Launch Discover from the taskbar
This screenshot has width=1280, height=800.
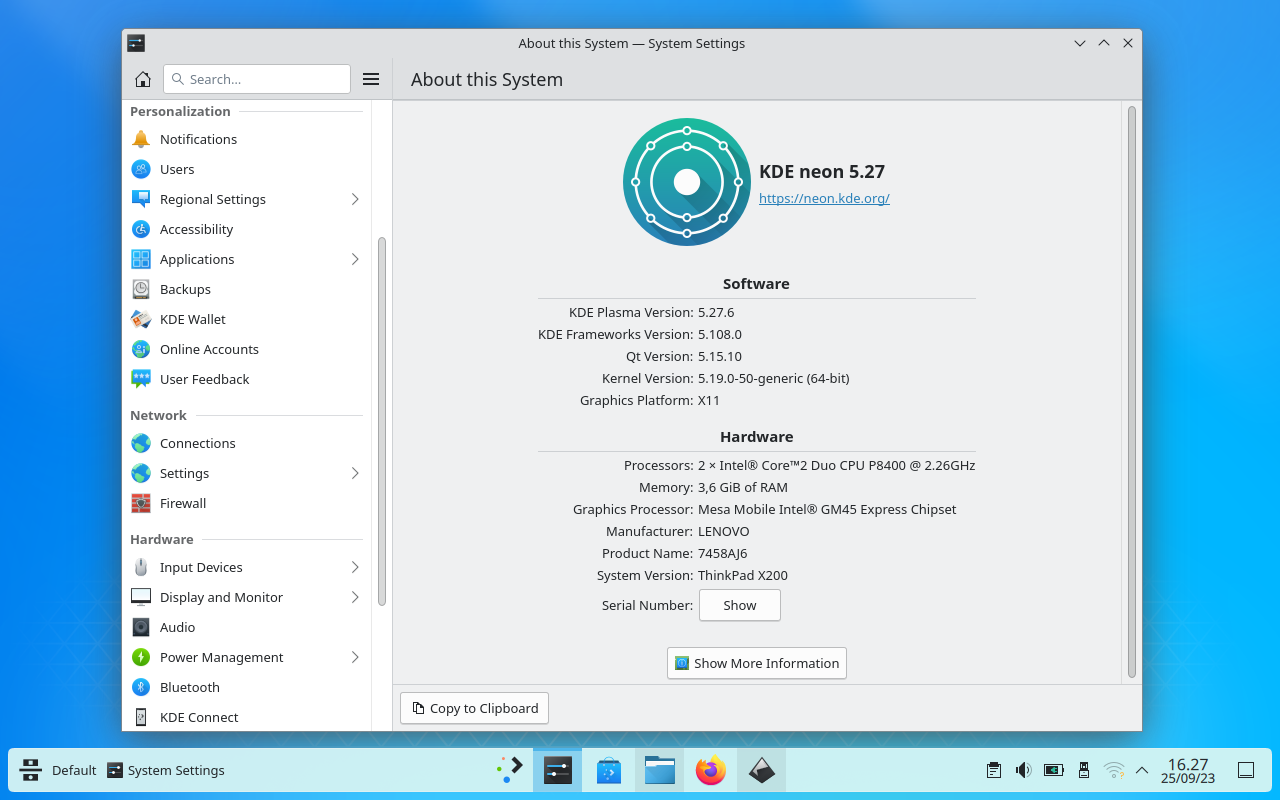tap(608, 770)
